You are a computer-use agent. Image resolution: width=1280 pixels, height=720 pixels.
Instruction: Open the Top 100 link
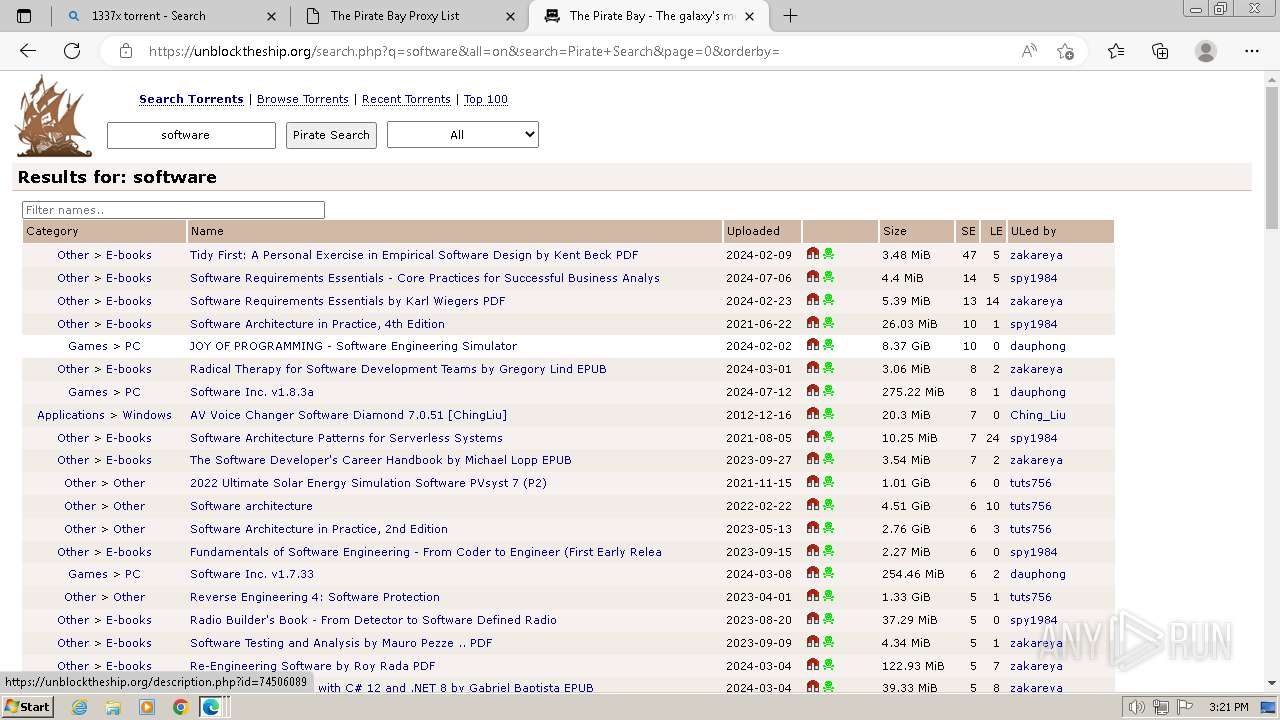click(486, 99)
